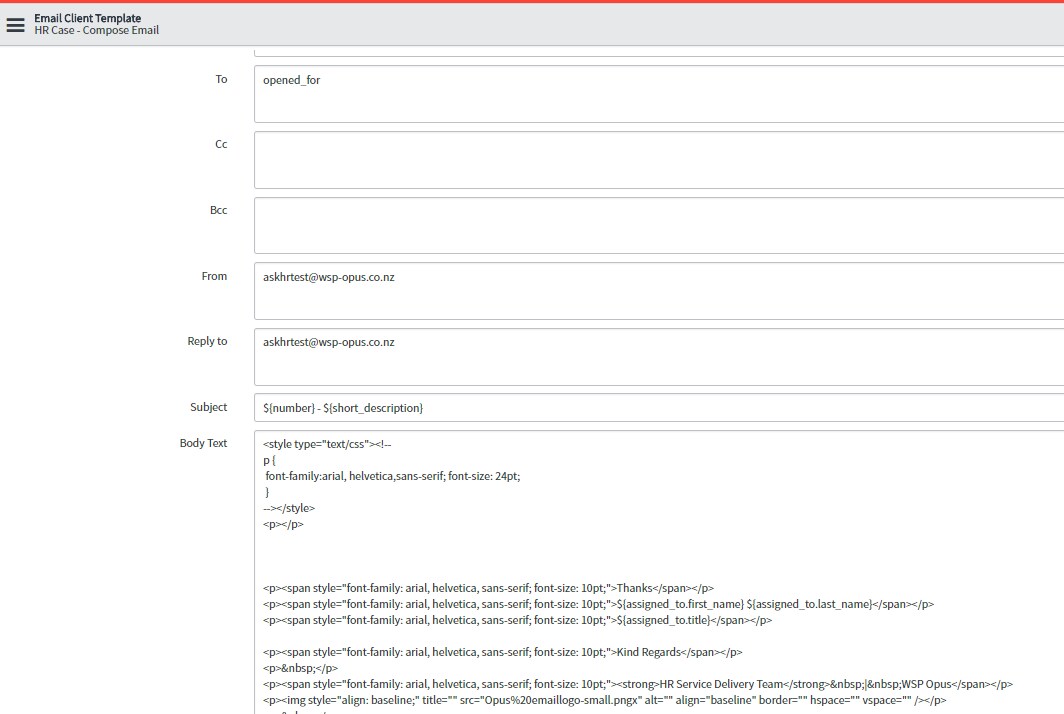
Task: Click the '<p>&nbsp;</p>' line in body
Action: pos(301,669)
